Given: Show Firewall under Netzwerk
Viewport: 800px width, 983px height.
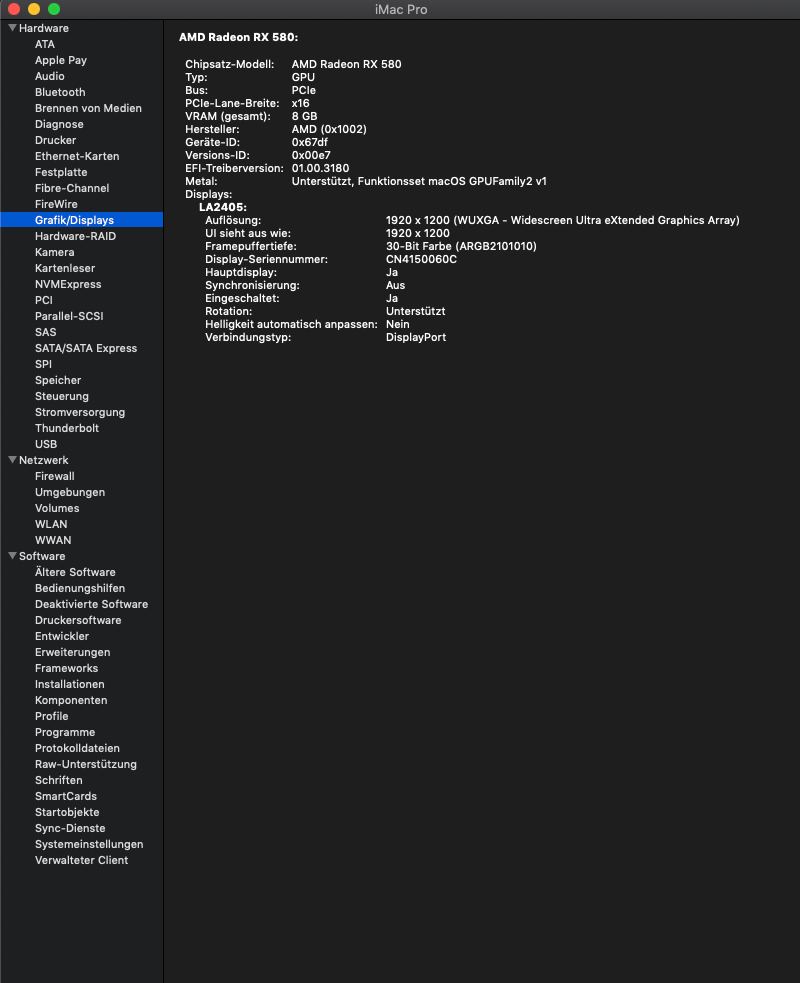Looking at the screenshot, I should (55, 476).
